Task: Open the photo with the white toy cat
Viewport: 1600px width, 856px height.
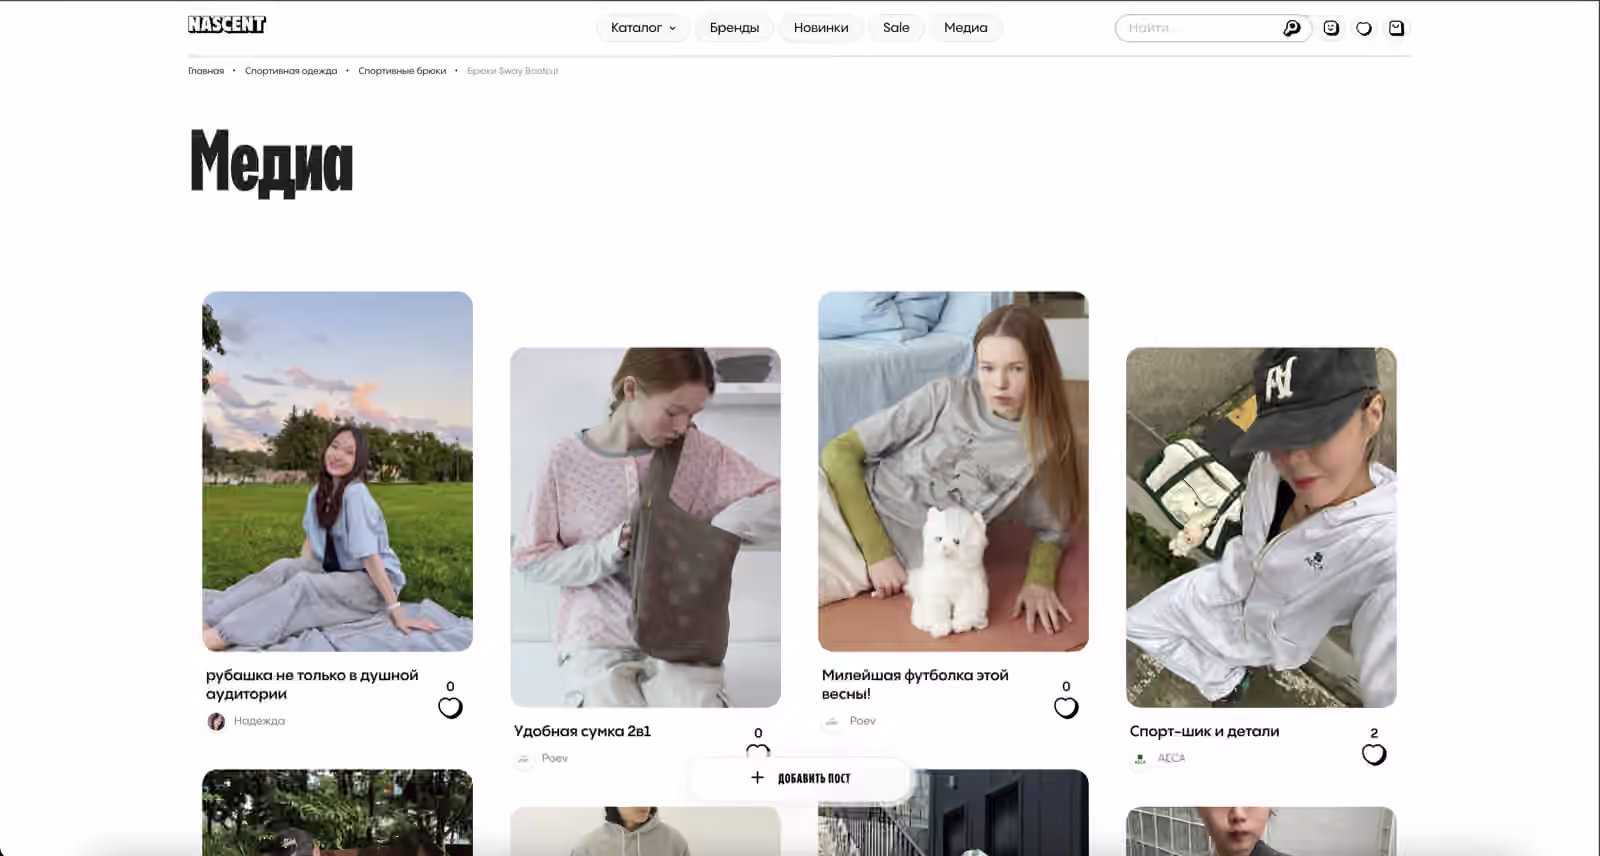Action: [x=953, y=471]
